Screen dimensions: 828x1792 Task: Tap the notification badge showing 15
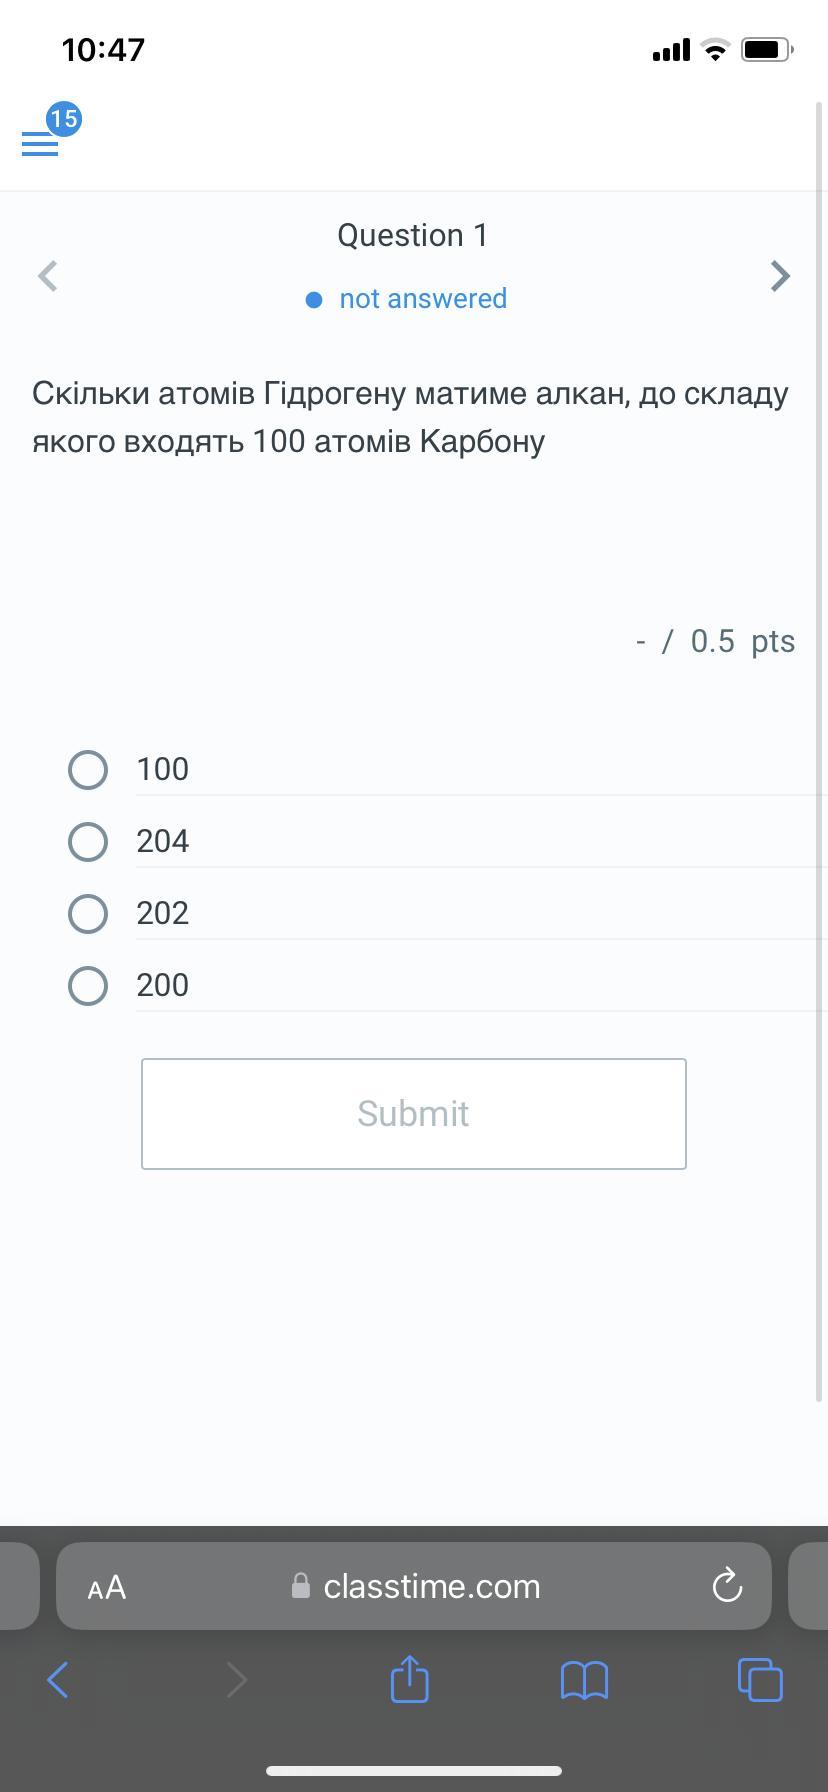click(64, 119)
